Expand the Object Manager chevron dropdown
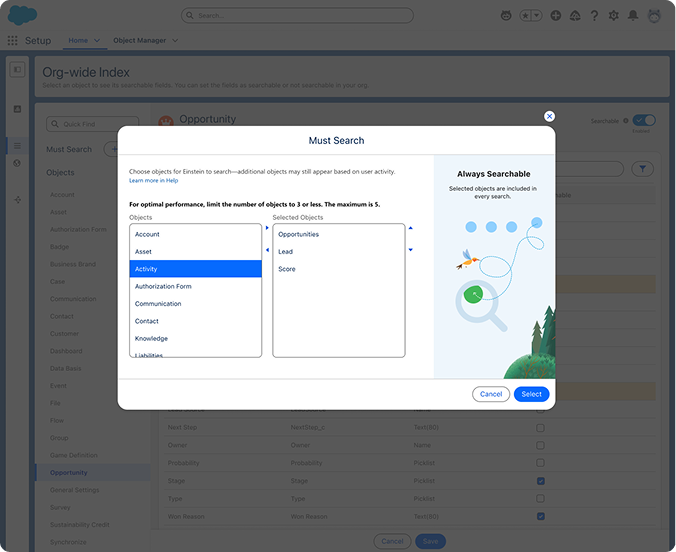 coord(175,41)
